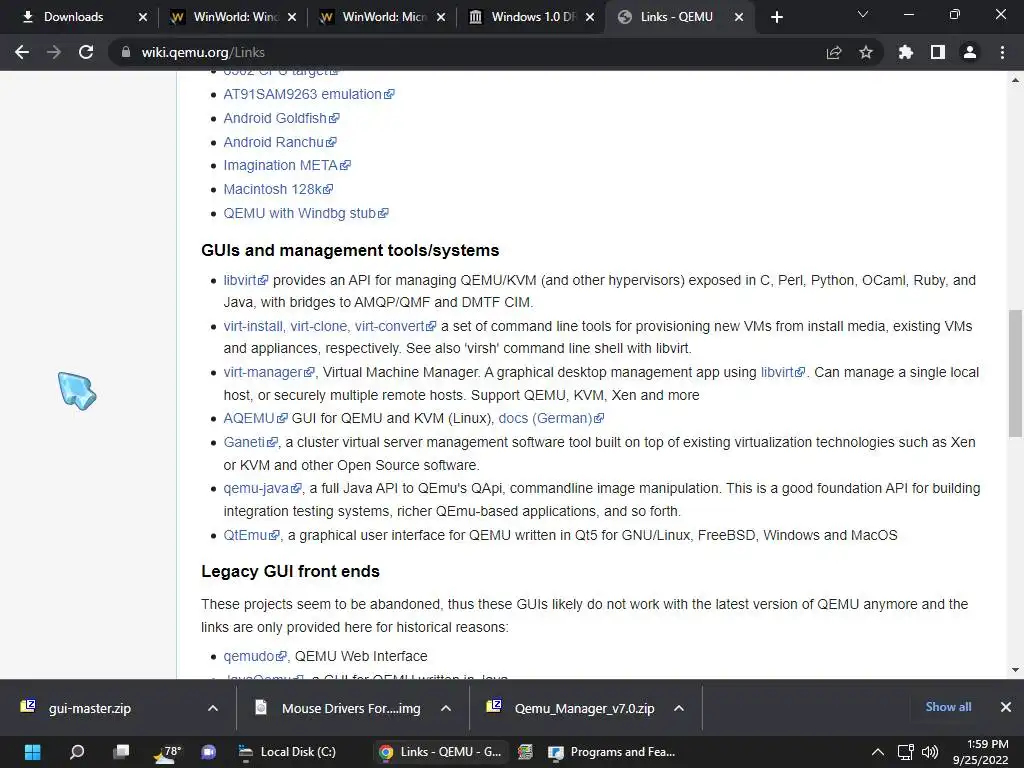The width and height of the screenshot is (1024, 768).
Task: Open Chrome's three-dot menu
Action: (x=1002, y=52)
